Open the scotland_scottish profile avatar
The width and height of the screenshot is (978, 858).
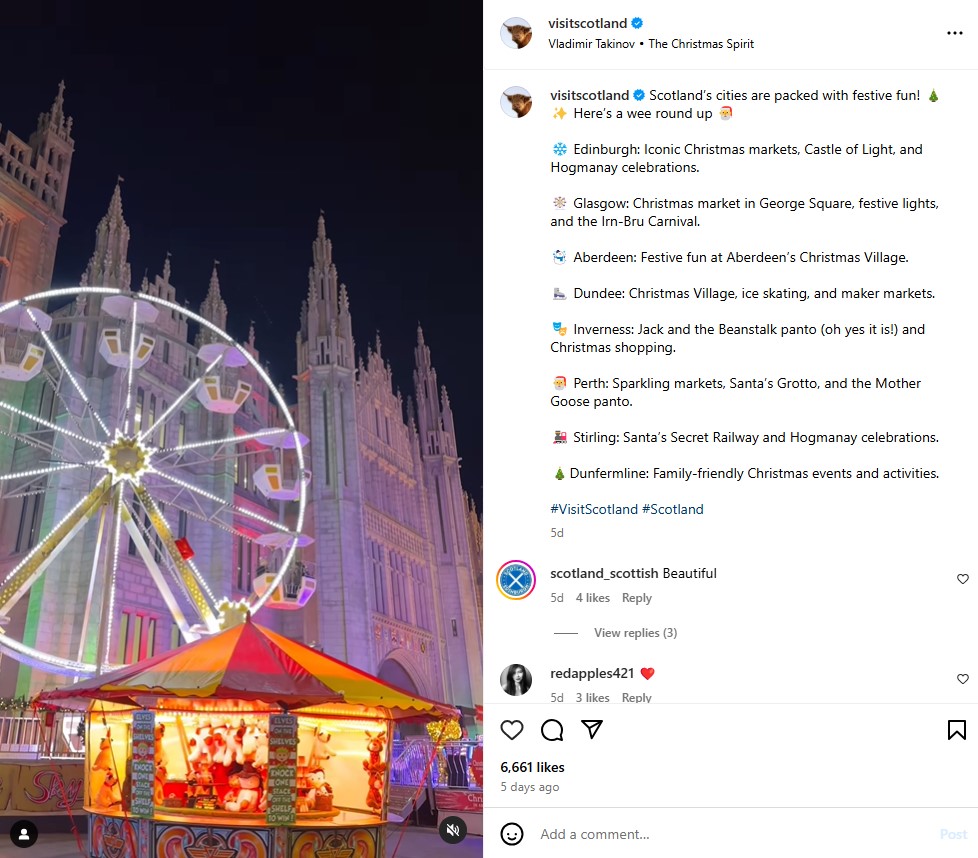tap(516, 580)
